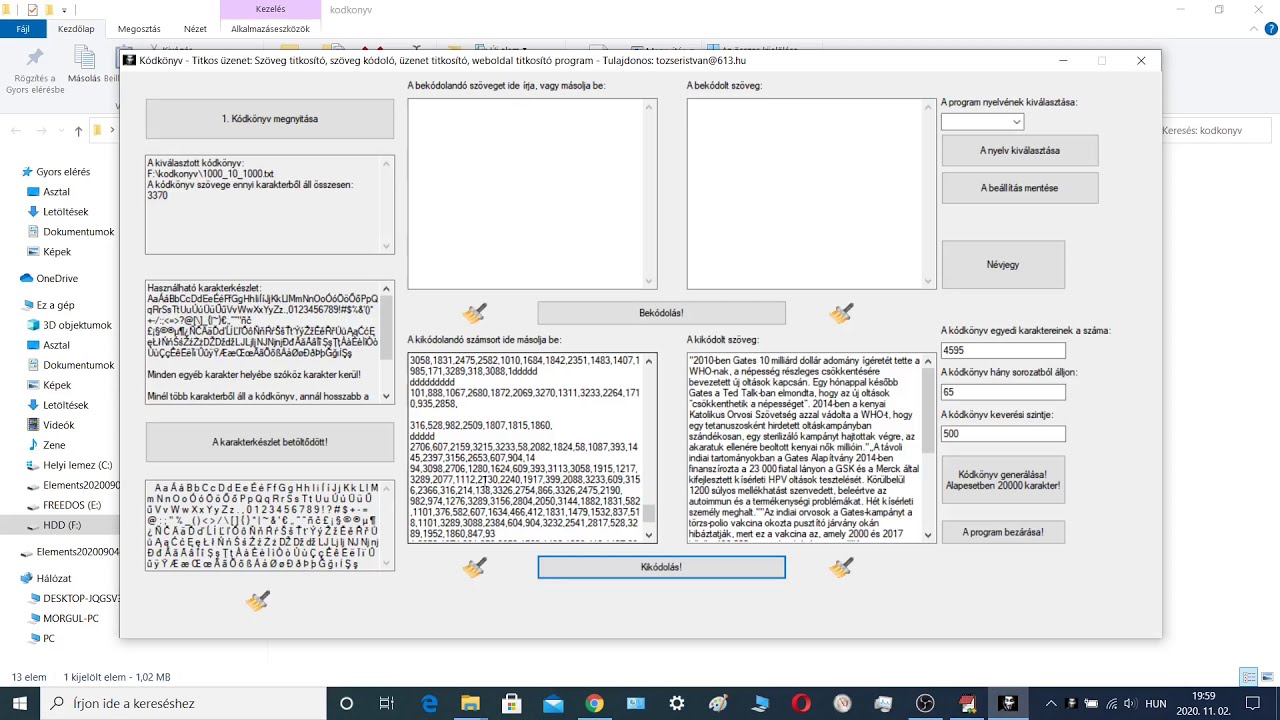Click the Kikódolás! button
The height and width of the screenshot is (720, 1280).
coord(661,567)
